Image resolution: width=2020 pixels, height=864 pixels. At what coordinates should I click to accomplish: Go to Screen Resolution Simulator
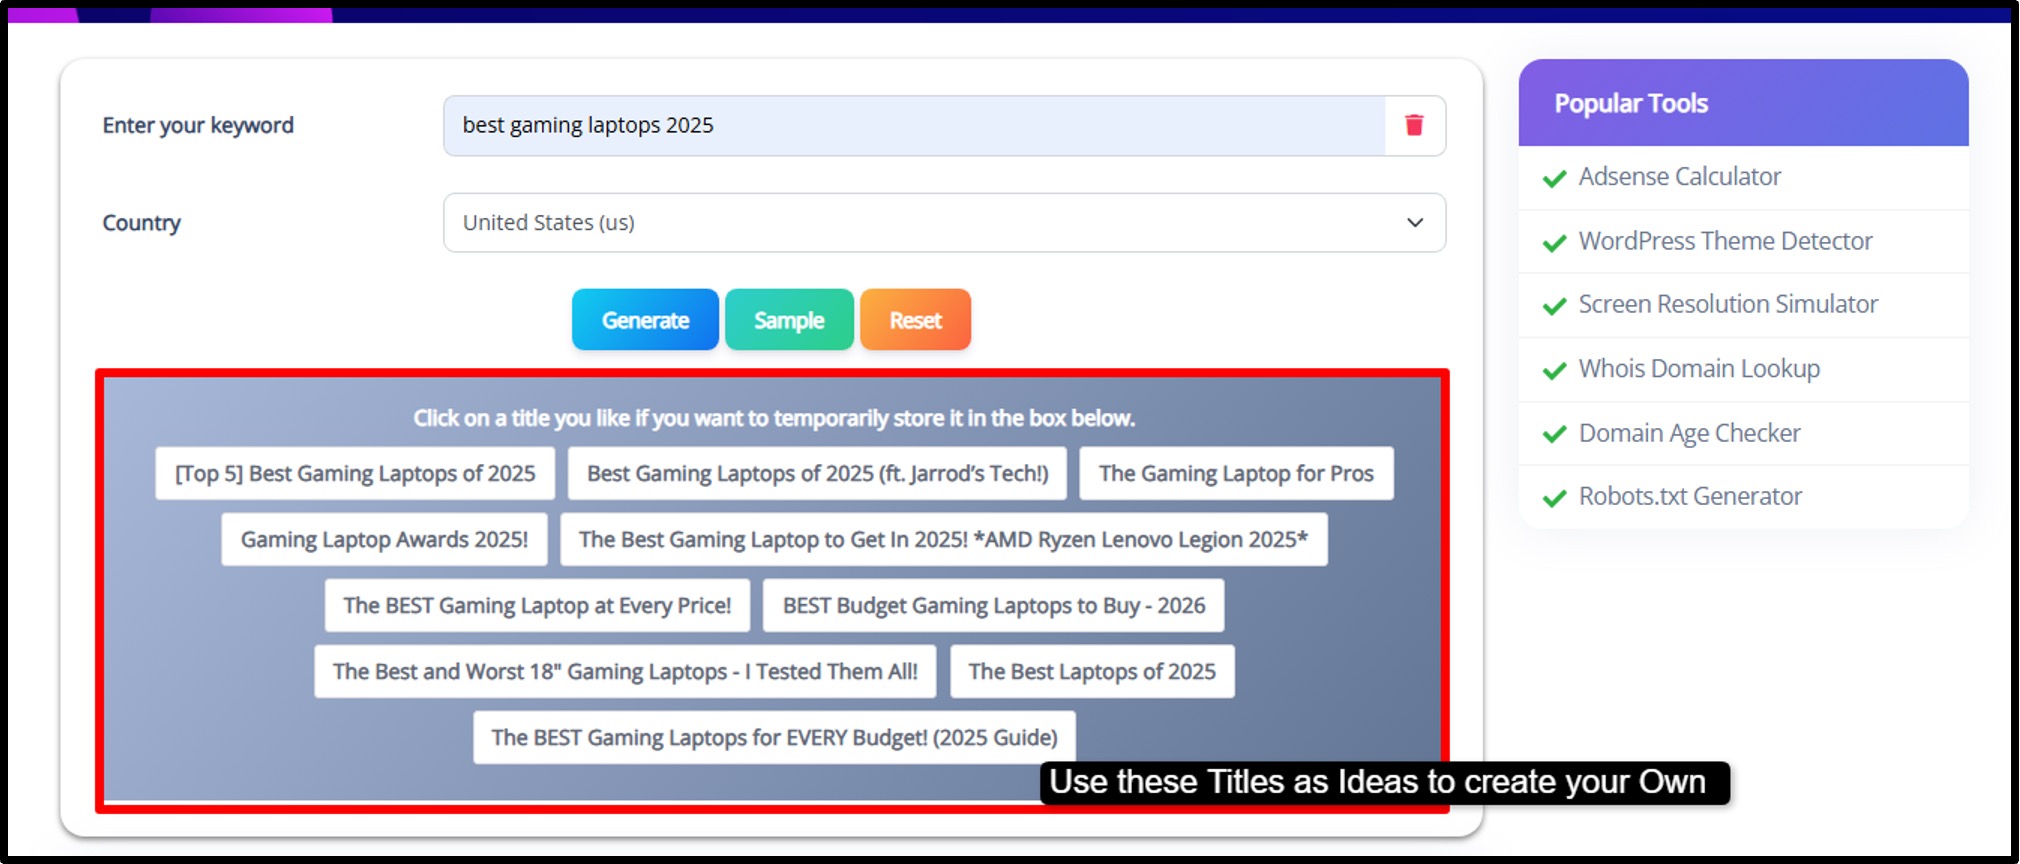tap(1728, 304)
